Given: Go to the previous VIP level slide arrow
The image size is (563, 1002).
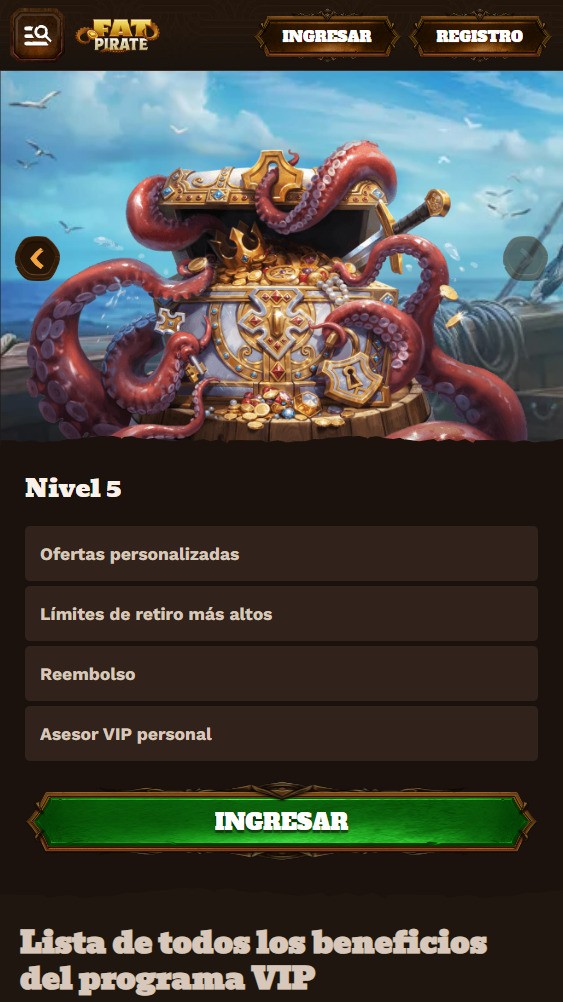Looking at the screenshot, I should [37, 258].
